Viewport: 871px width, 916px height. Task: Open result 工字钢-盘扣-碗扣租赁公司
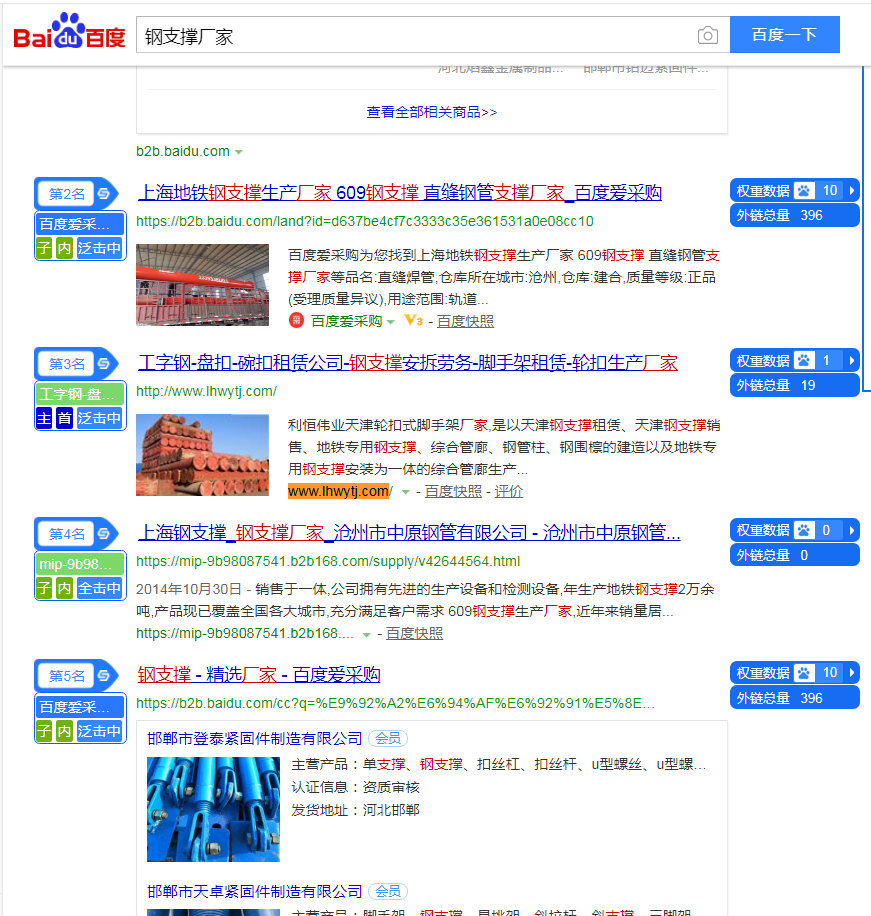coord(408,362)
